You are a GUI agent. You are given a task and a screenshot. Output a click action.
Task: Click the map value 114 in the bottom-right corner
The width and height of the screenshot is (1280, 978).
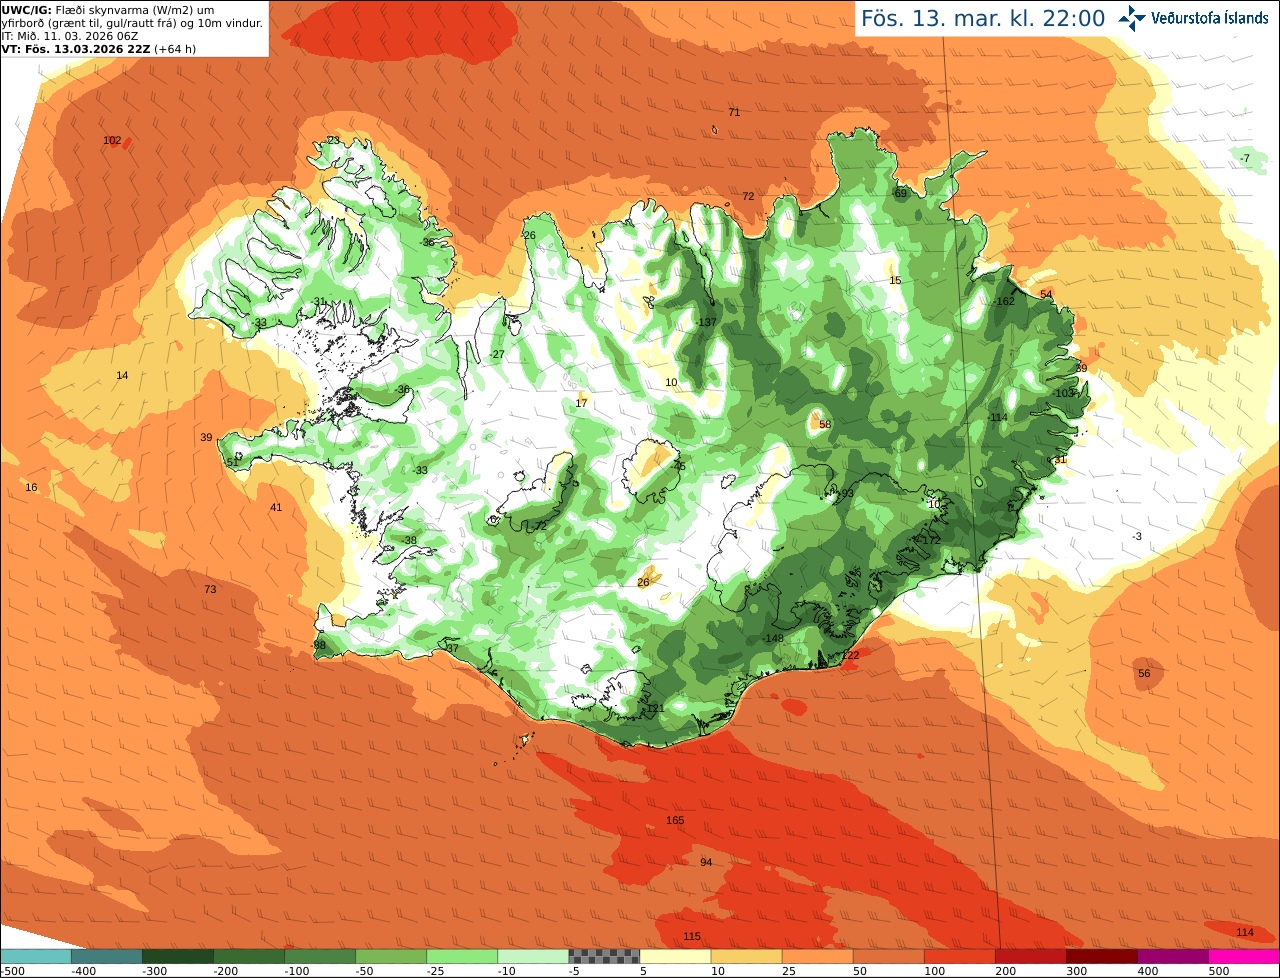(x=1244, y=933)
